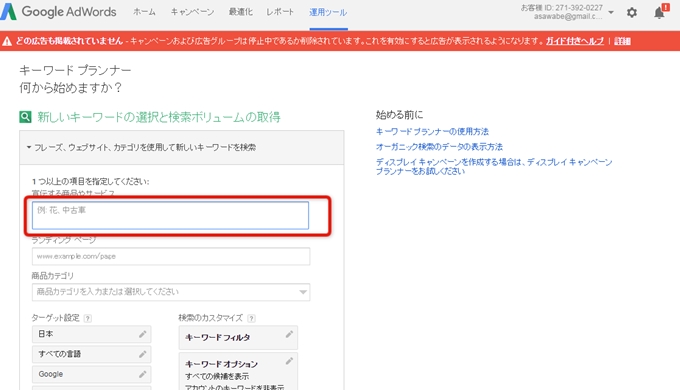The height and width of the screenshot is (390, 680).
Task: Open help for 検索のカスタマイズ question mark
Action: pyautogui.click(x=251, y=318)
